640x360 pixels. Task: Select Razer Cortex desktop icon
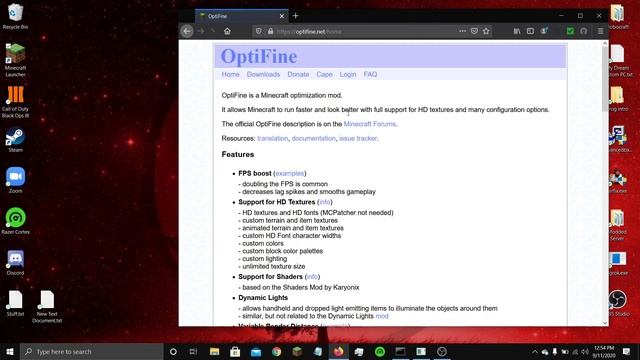point(15,221)
